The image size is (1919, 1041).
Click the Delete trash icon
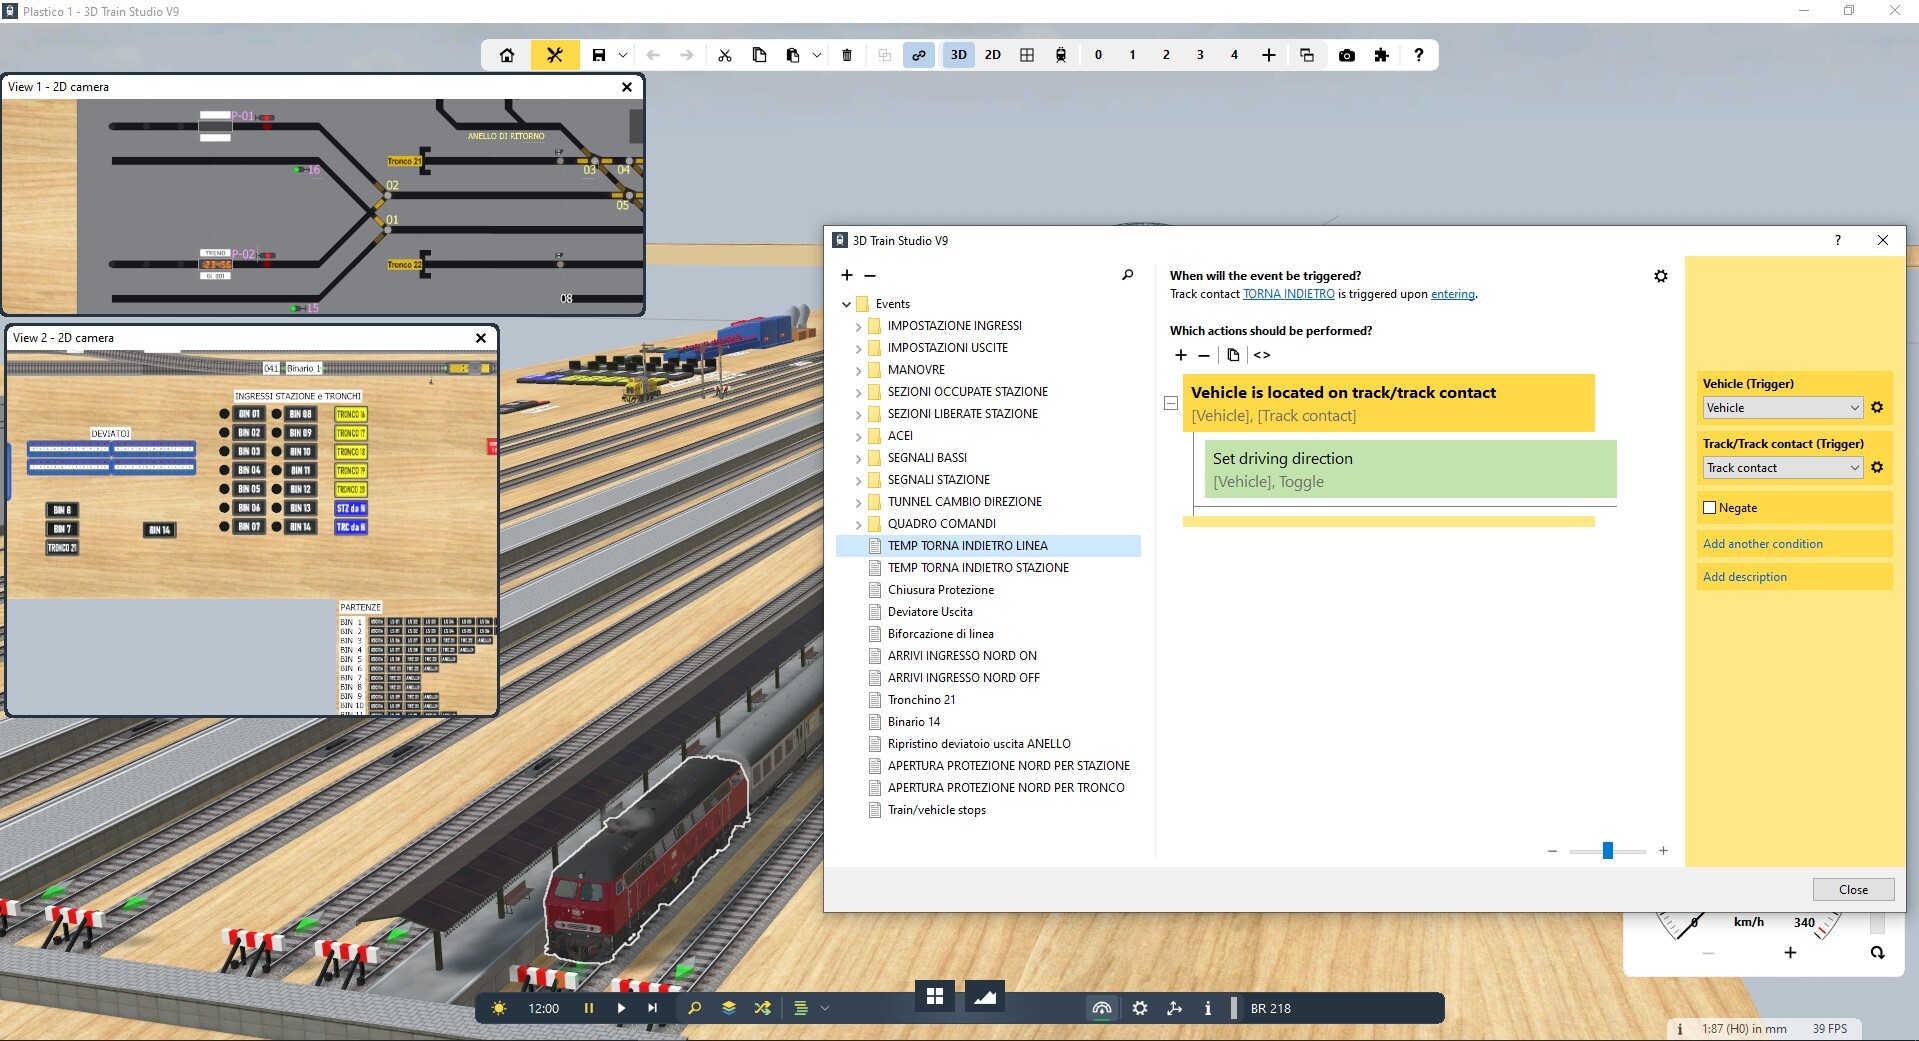[x=847, y=55]
